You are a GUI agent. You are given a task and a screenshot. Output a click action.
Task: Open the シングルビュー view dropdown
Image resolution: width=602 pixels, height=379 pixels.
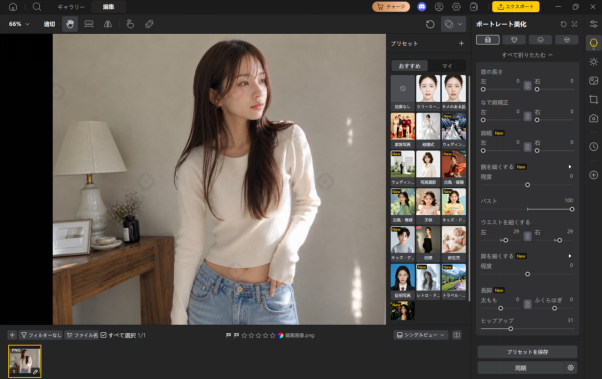coord(421,335)
